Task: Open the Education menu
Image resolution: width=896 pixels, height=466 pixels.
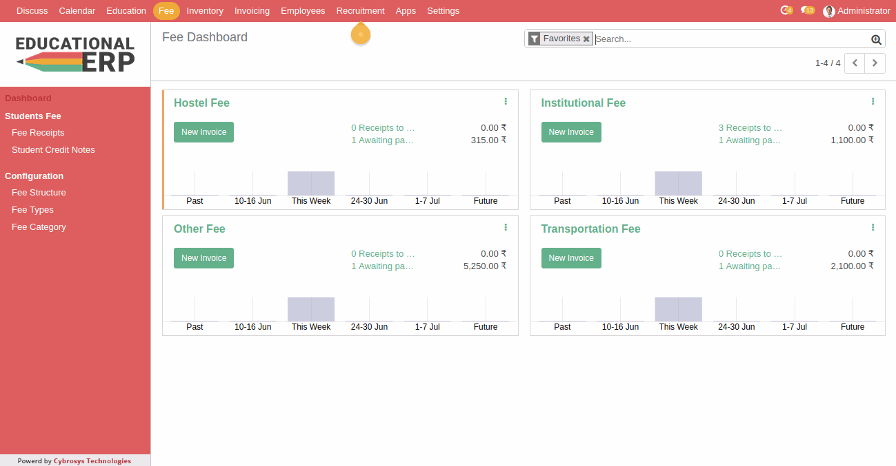Action: coord(126,11)
